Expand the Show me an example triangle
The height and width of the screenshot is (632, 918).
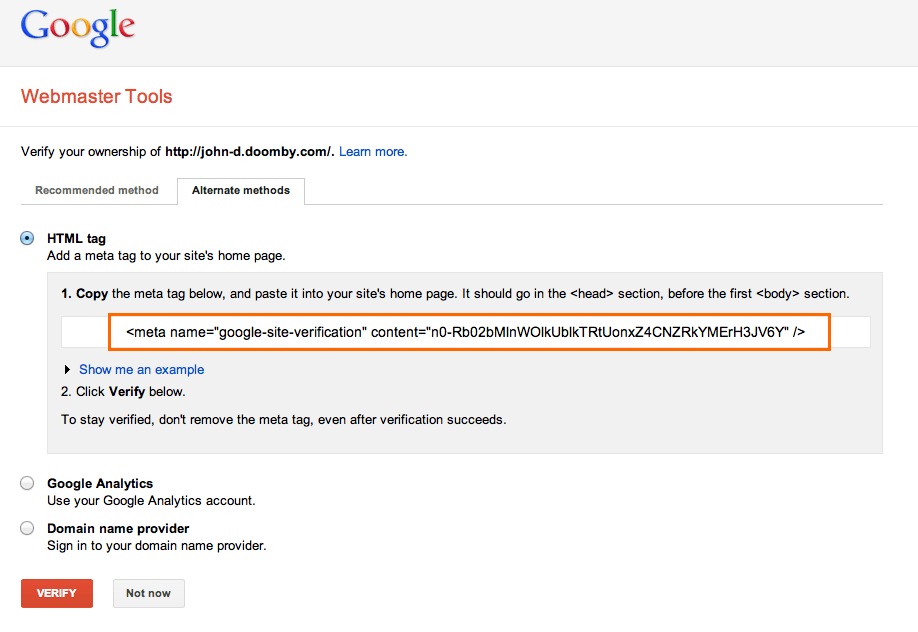[67, 370]
